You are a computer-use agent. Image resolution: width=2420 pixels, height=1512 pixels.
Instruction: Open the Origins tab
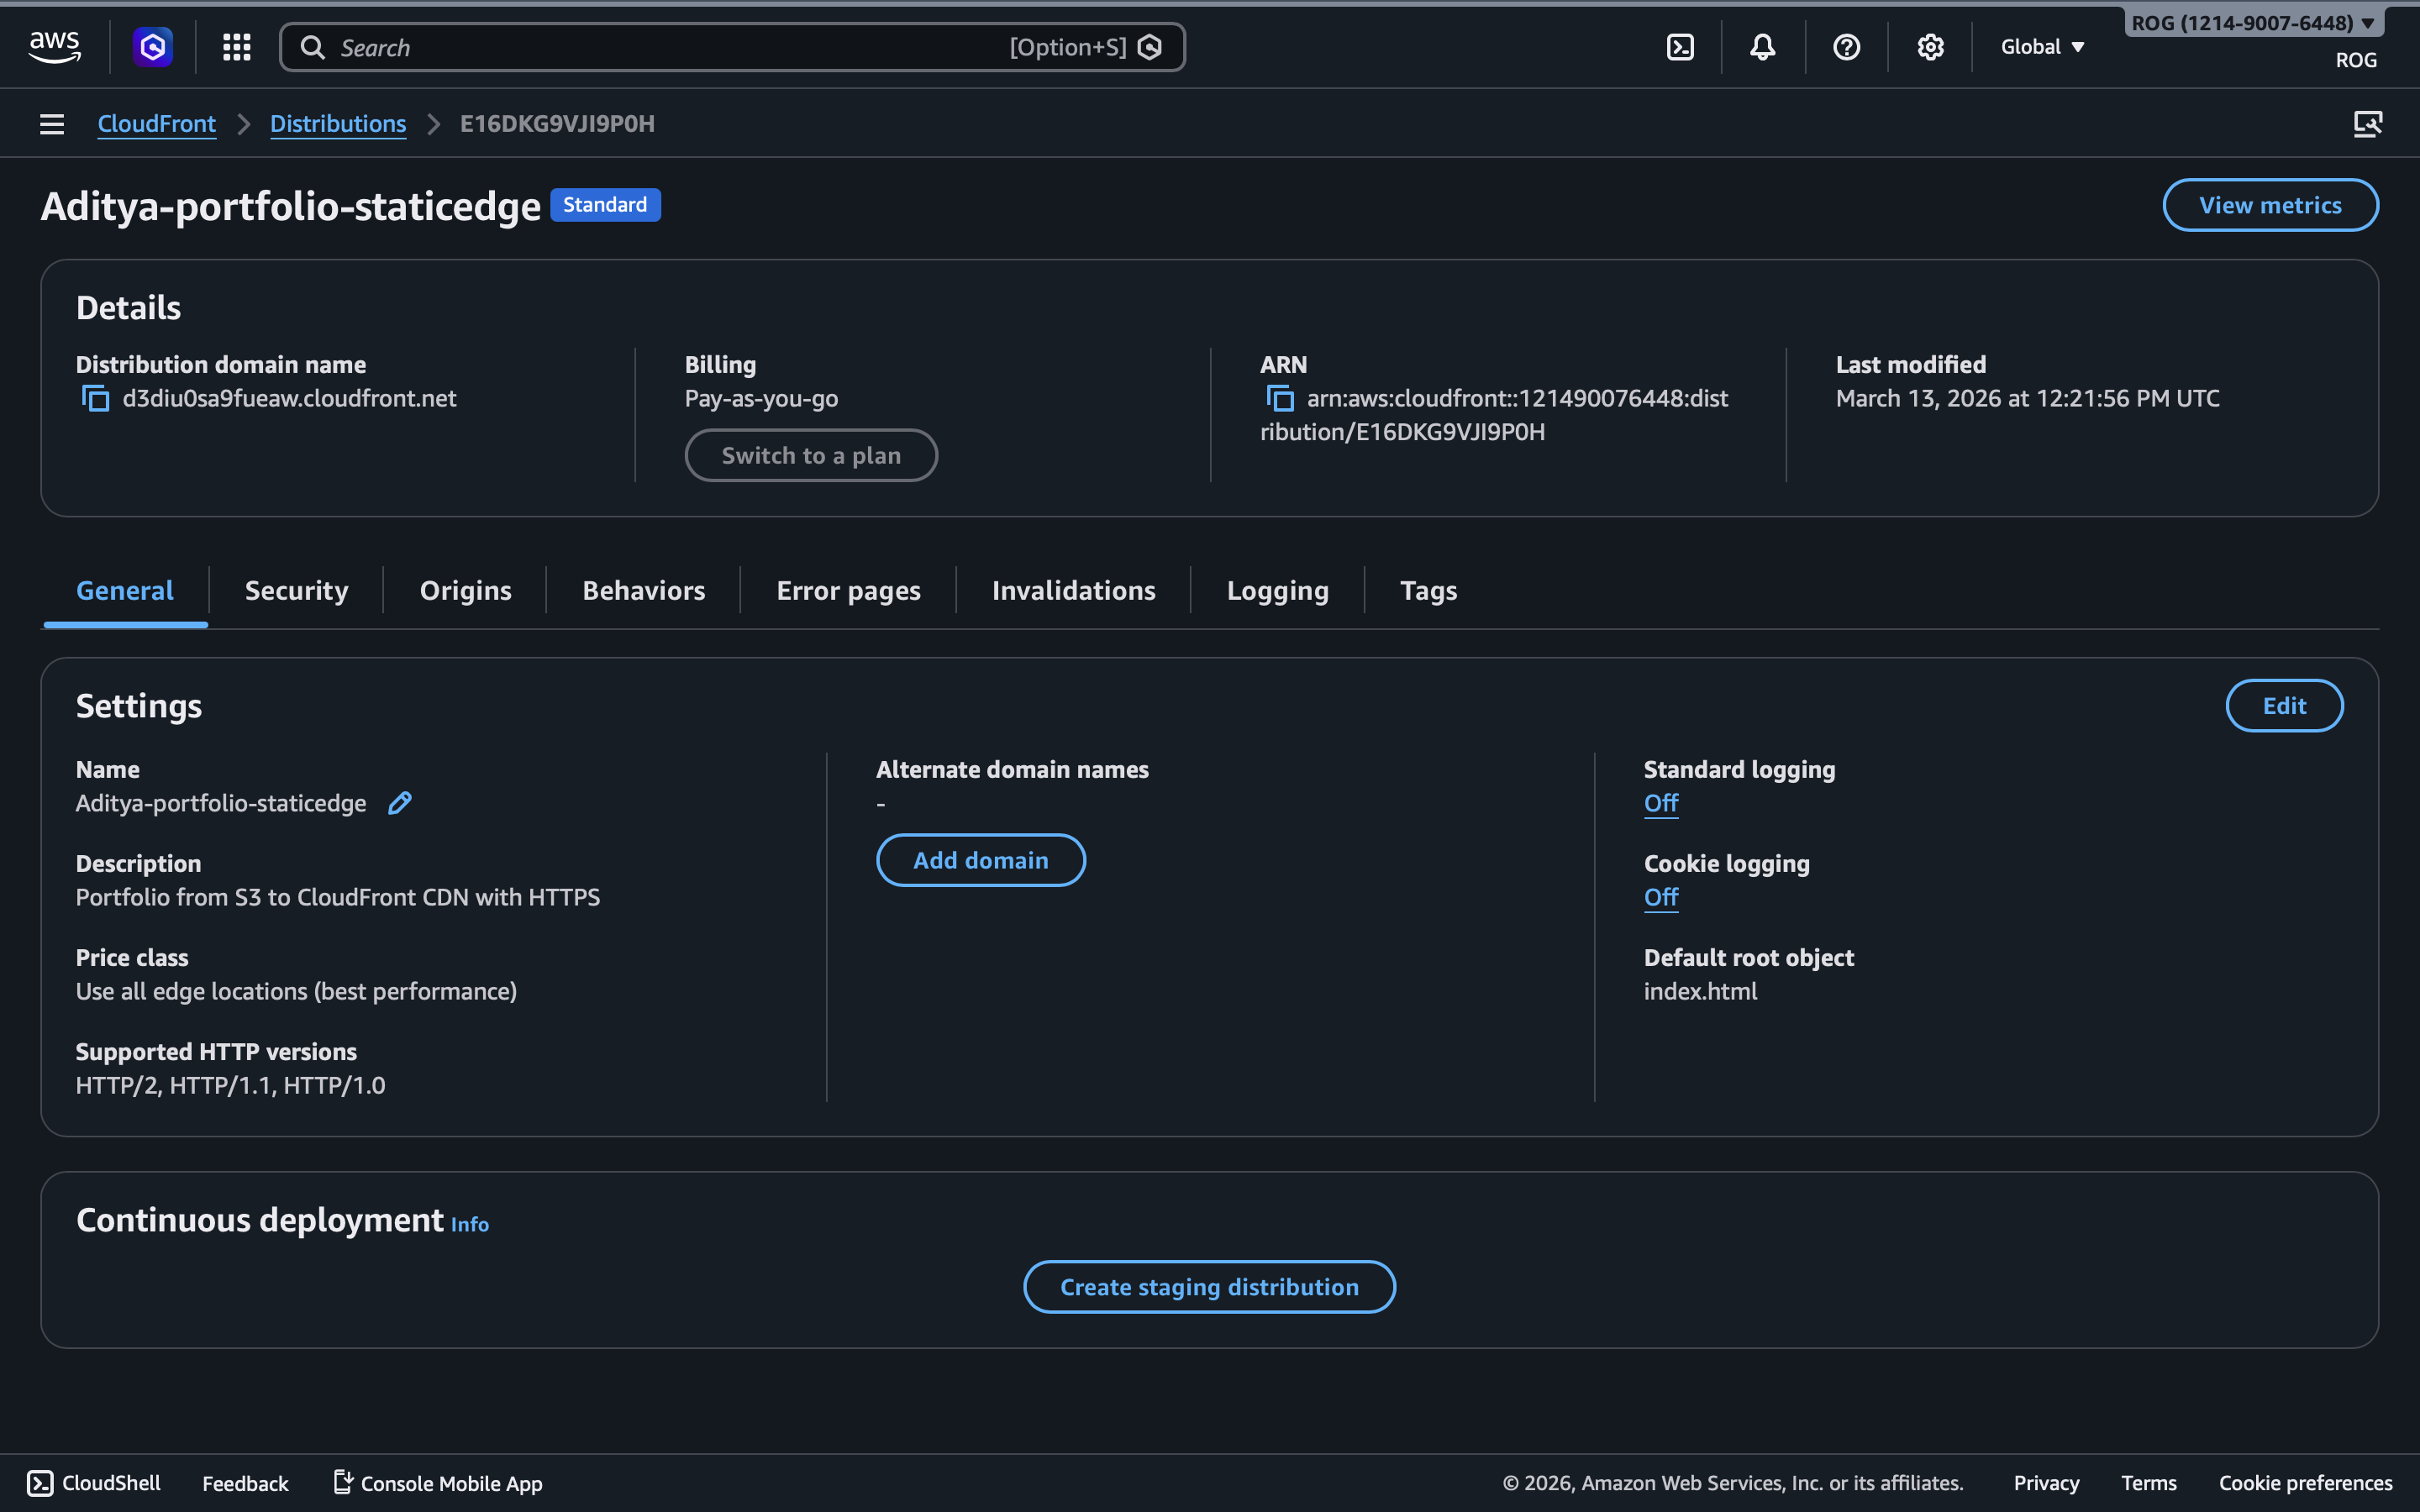click(x=465, y=591)
